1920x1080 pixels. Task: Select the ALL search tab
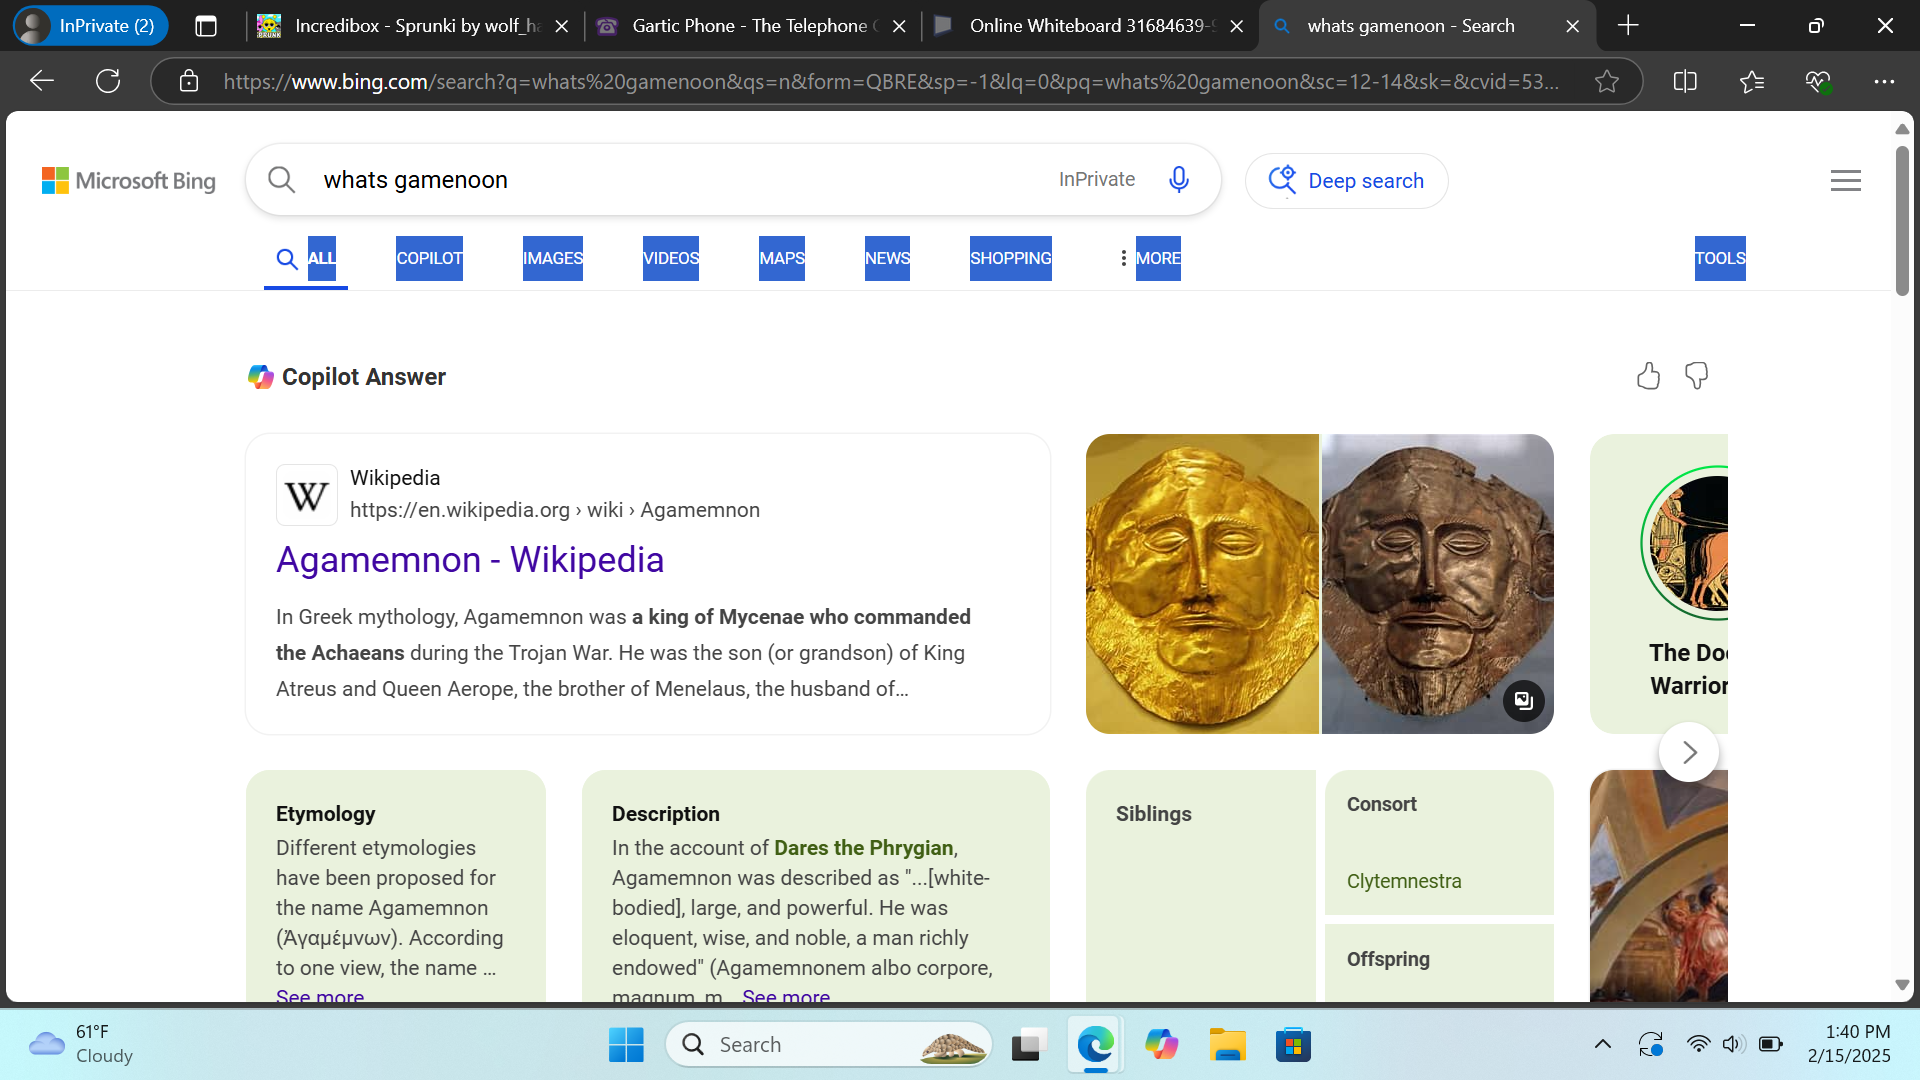[306, 258]
